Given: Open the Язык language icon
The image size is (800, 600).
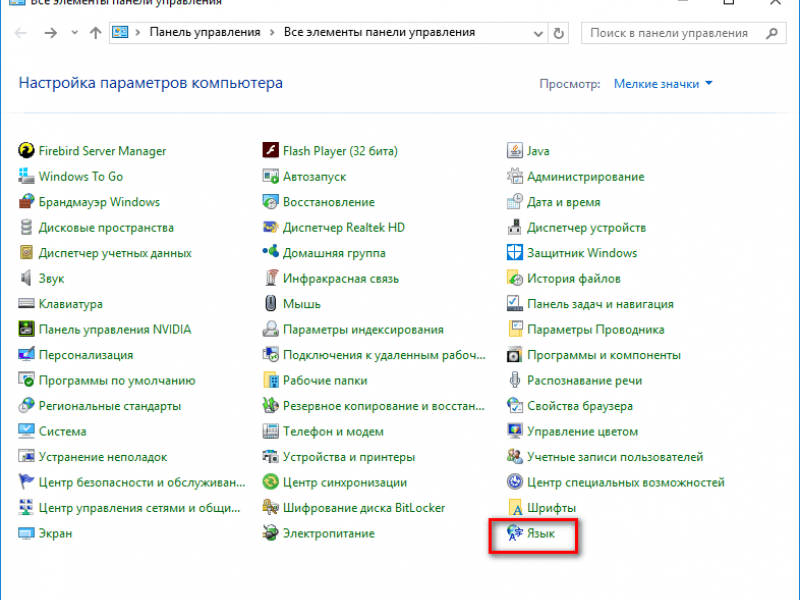Looking at the screenshot, I should (515, 533).
